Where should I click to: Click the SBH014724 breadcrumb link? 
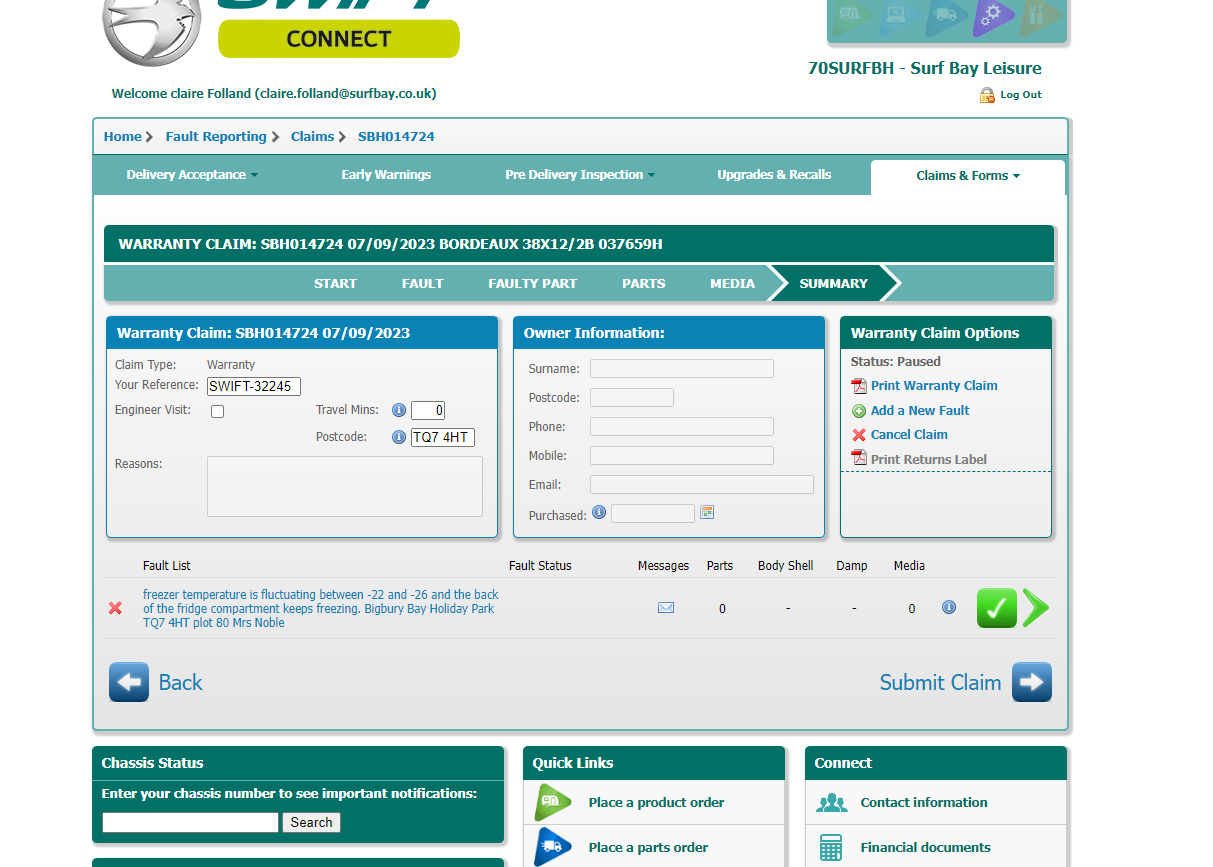coord(396,137)
